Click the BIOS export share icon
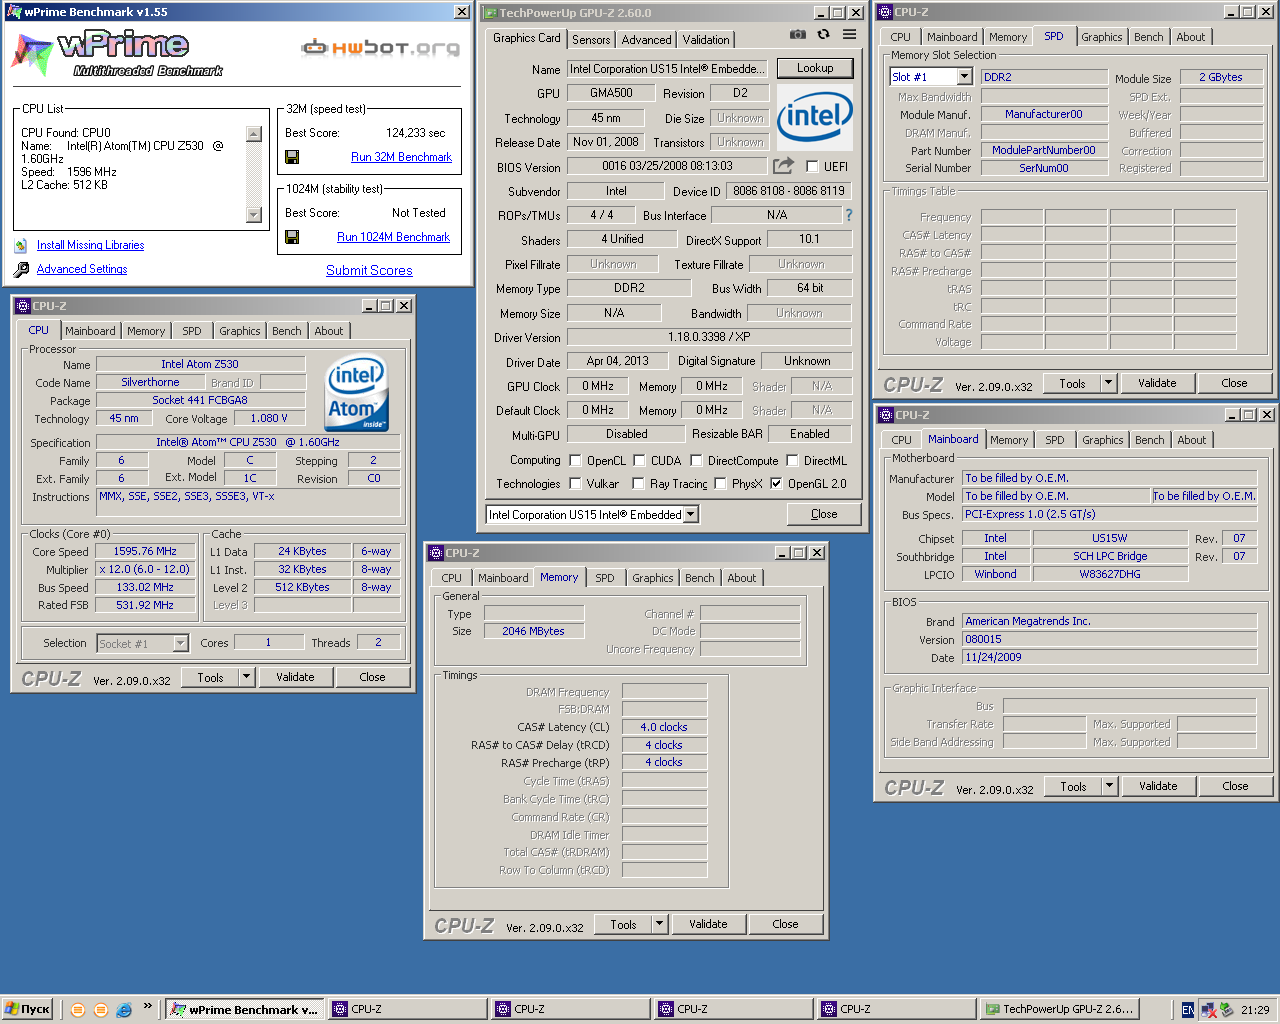 (783, 166)
